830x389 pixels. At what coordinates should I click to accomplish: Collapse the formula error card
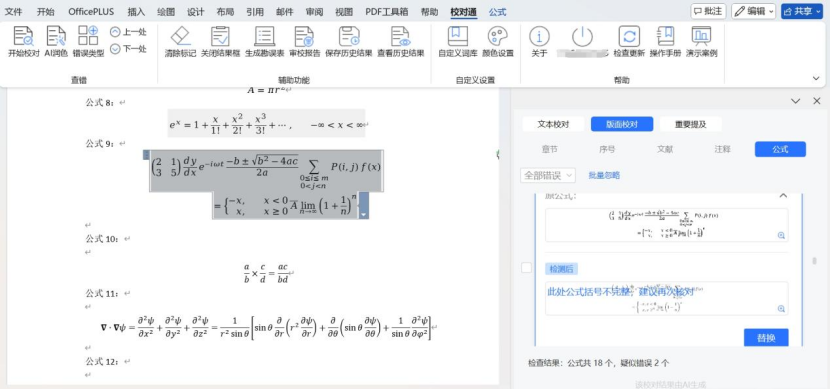click(x=783, y=196)
